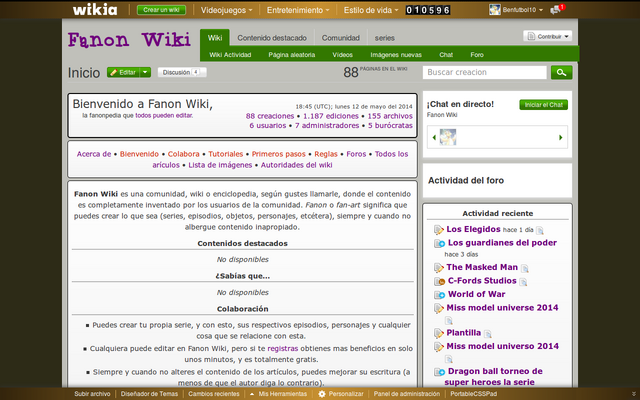Click Subir archivo in bottom toolbar

pos(92,394)
